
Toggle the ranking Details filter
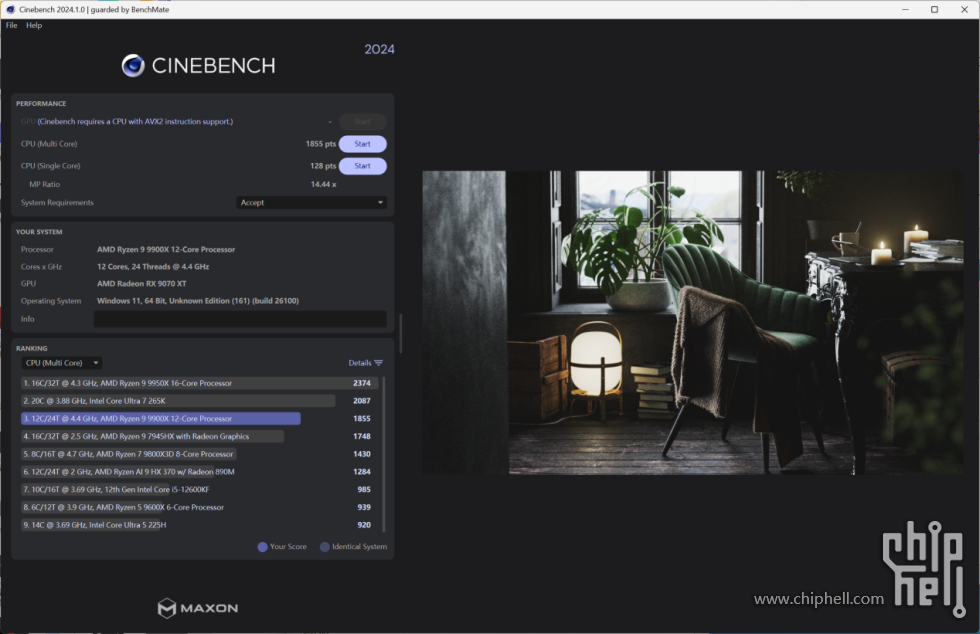click(x=366, y=363)
